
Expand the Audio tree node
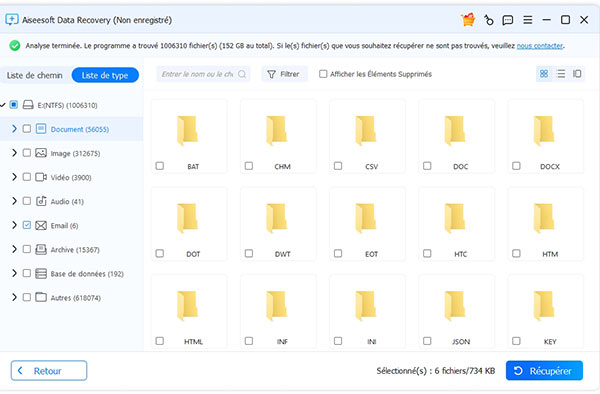point(14,201)
